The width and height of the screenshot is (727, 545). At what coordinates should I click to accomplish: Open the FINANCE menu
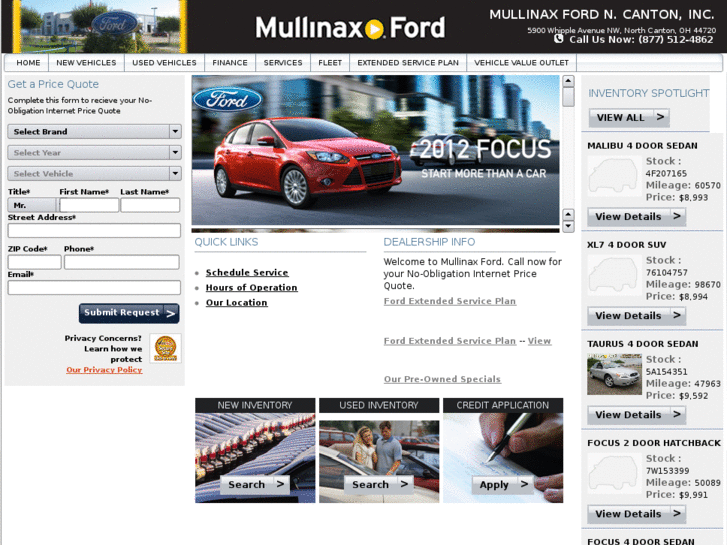coord(230,63)
